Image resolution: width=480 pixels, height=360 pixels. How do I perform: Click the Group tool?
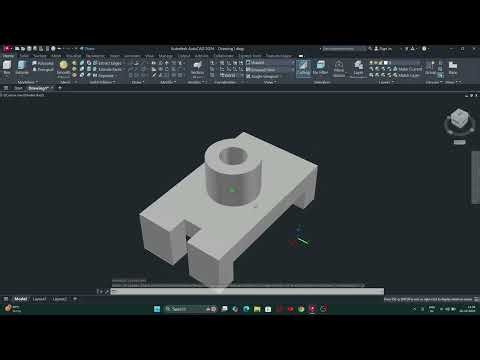(x=430, y=68)
